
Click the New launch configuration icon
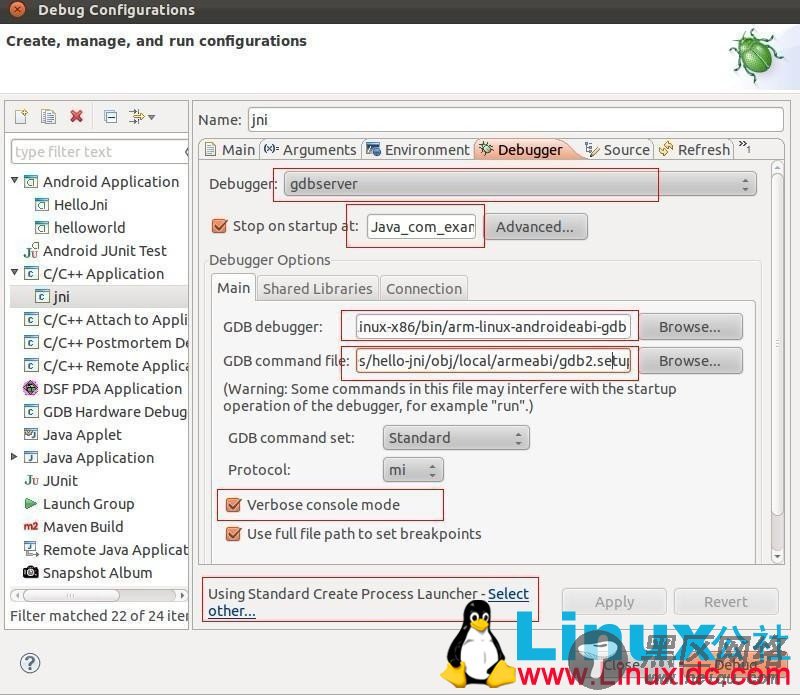pyautogui.click(x=21, y=117)
